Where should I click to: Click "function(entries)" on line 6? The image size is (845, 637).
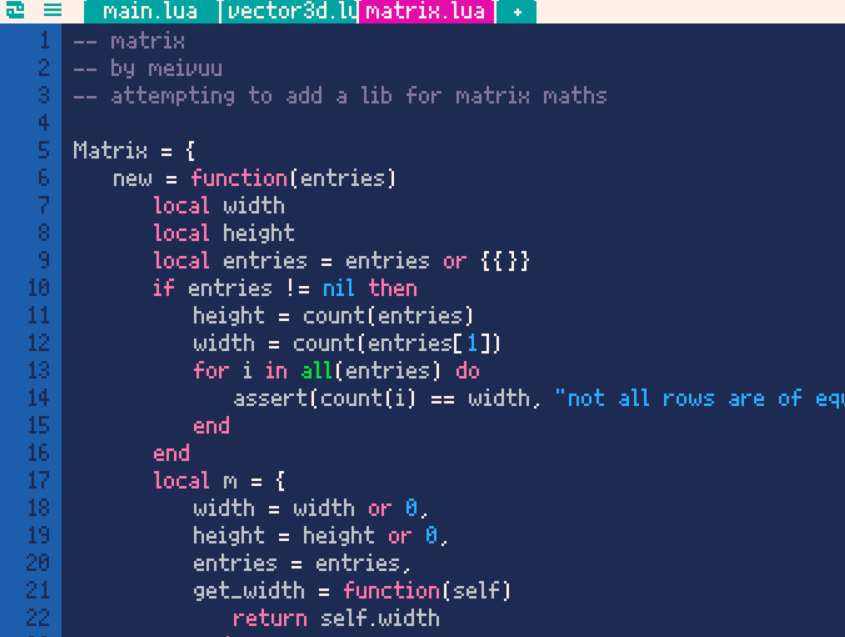point(294,178)
